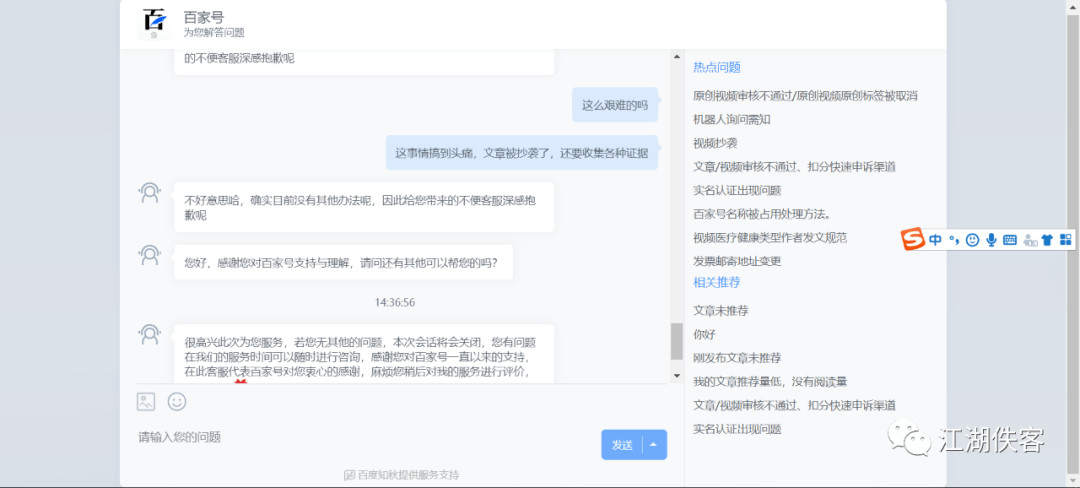The image size is (1080, 488).
Task: Click the 14:36:56 timestamp
Action: [x=395, y=302]
